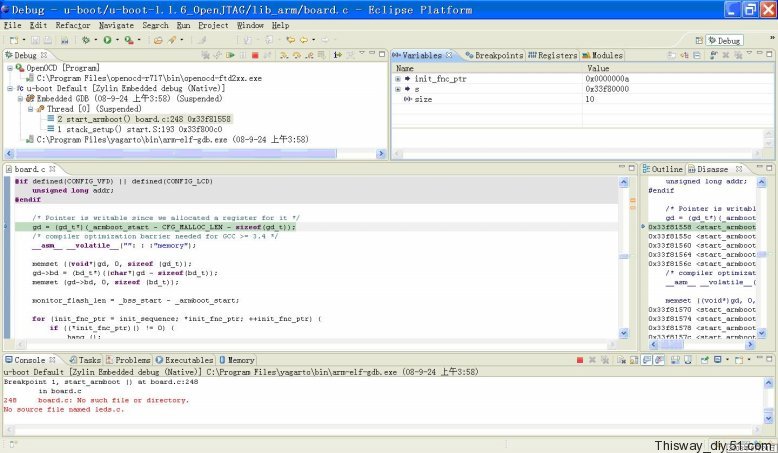Open the File menu
The width and height of the screenshot is (778, 453).
click(x=12, y=25)
